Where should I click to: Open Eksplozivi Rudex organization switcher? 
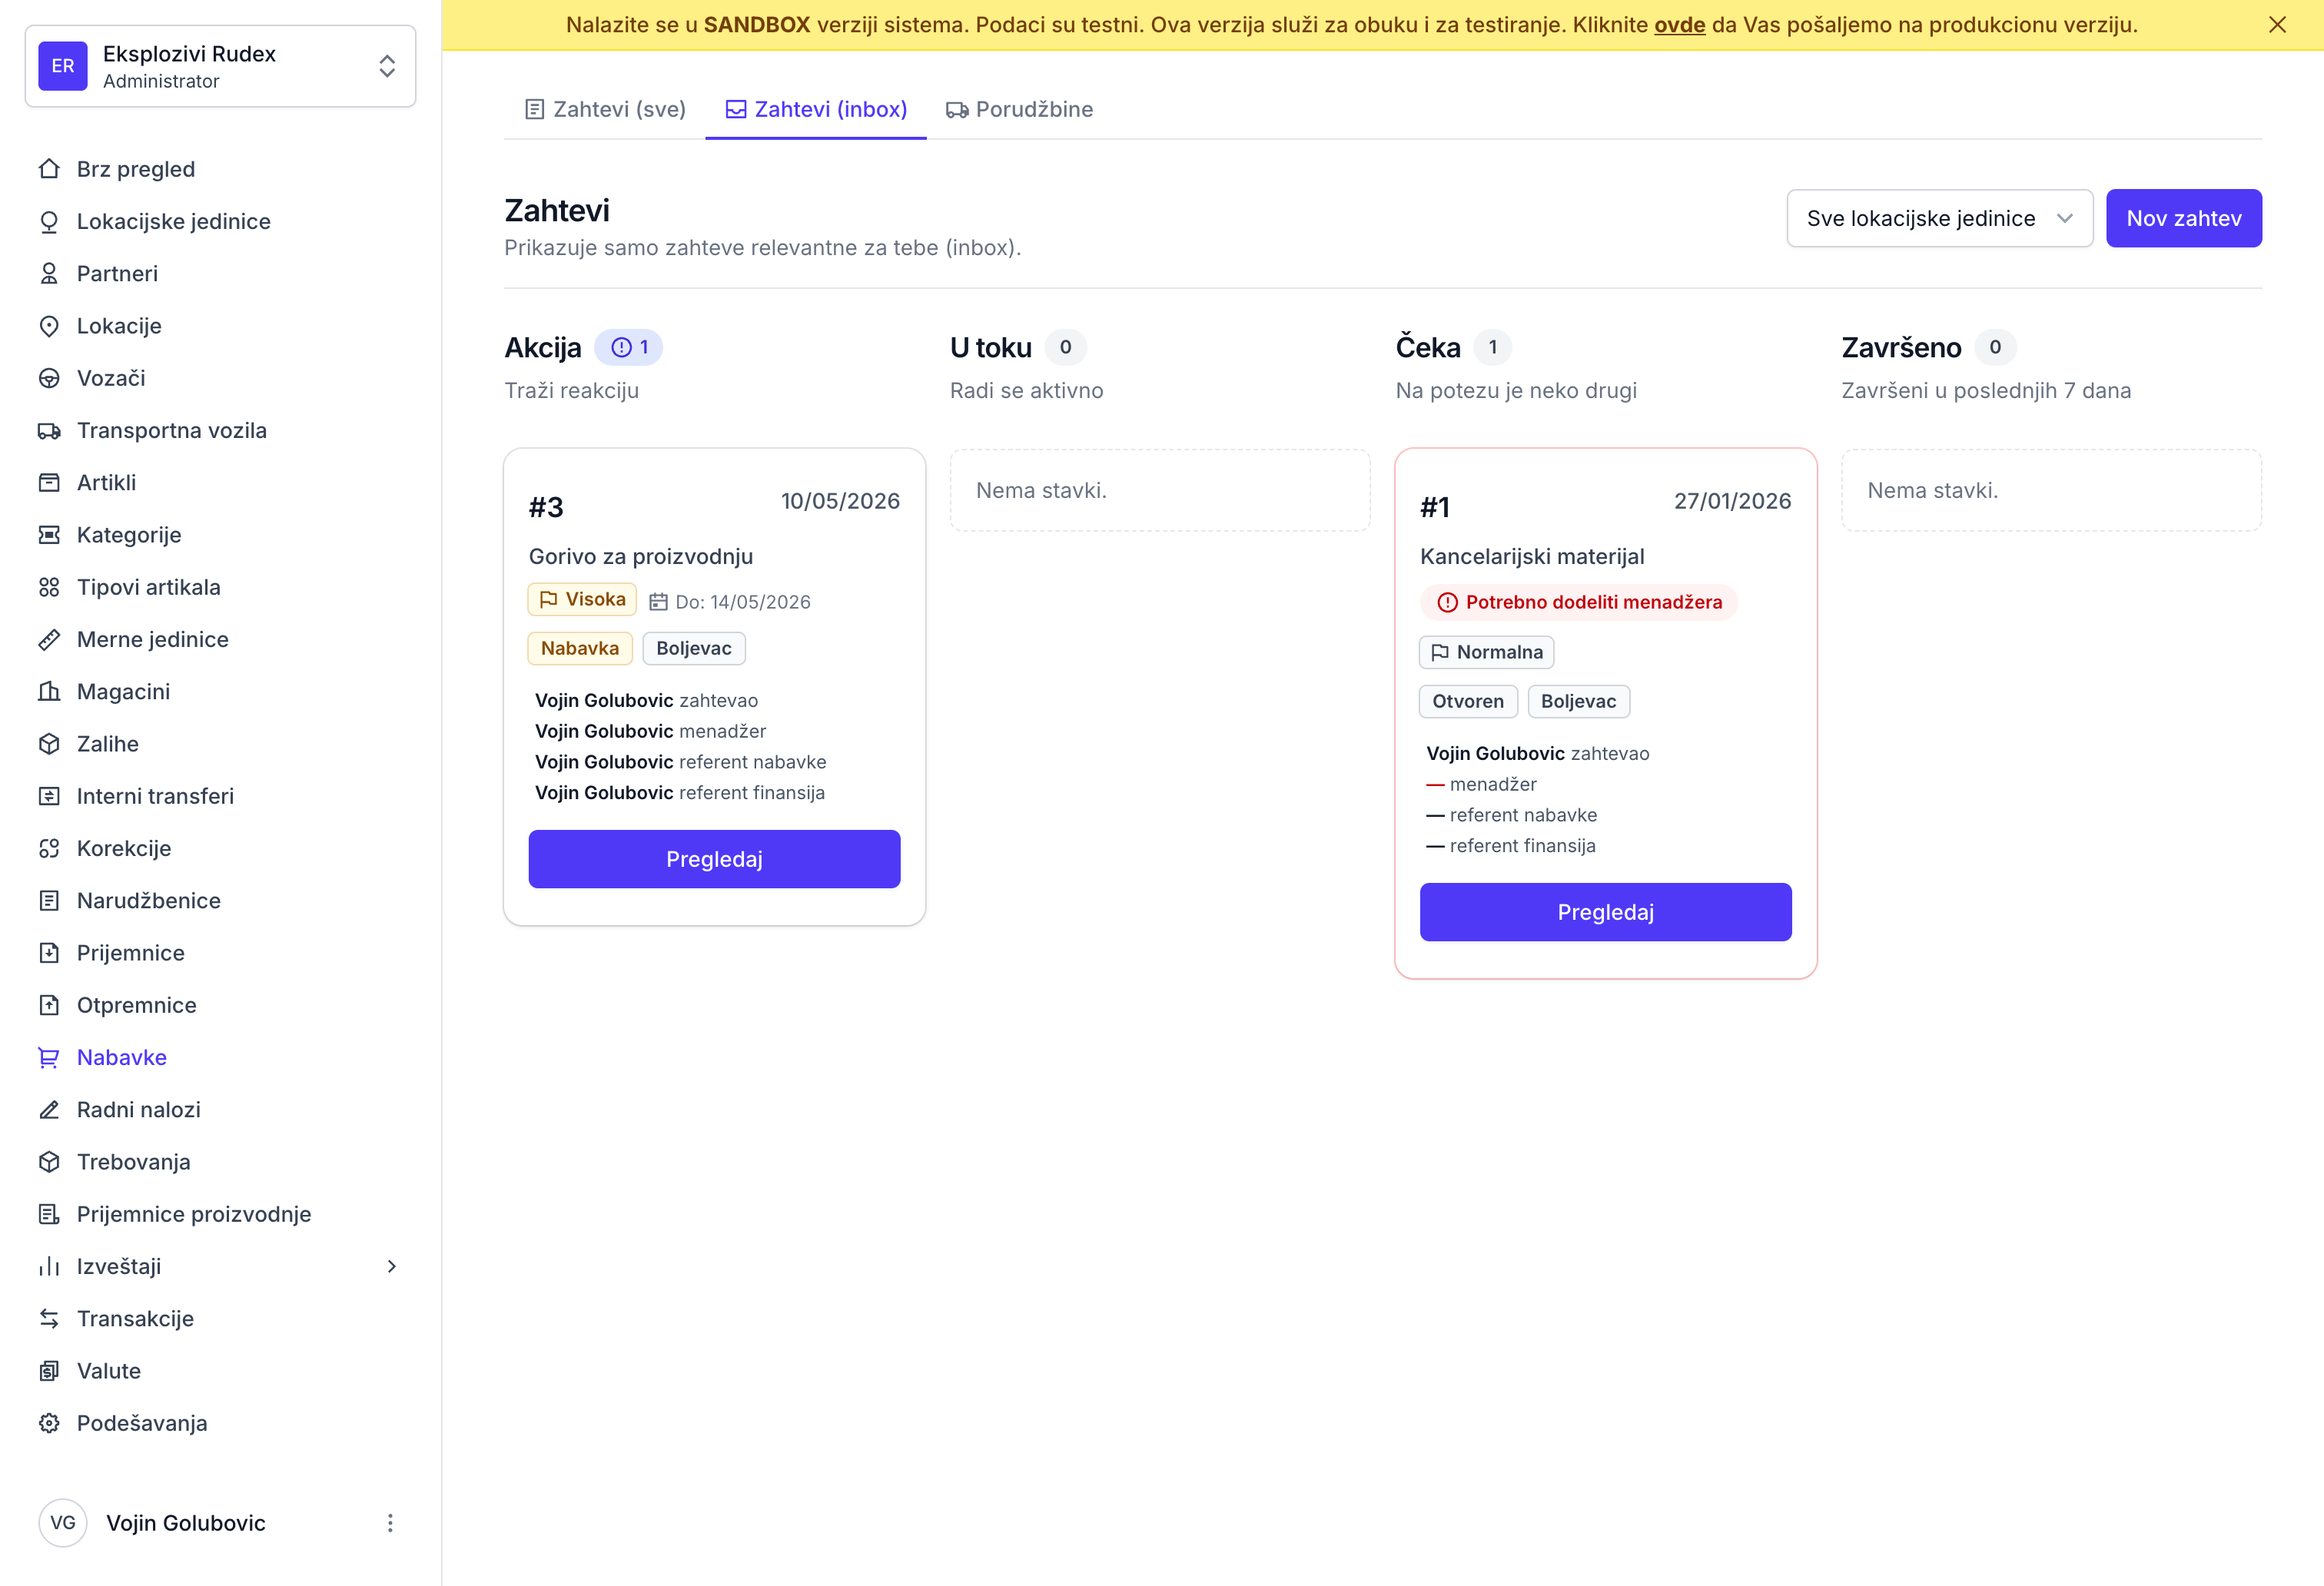[220, 66]
